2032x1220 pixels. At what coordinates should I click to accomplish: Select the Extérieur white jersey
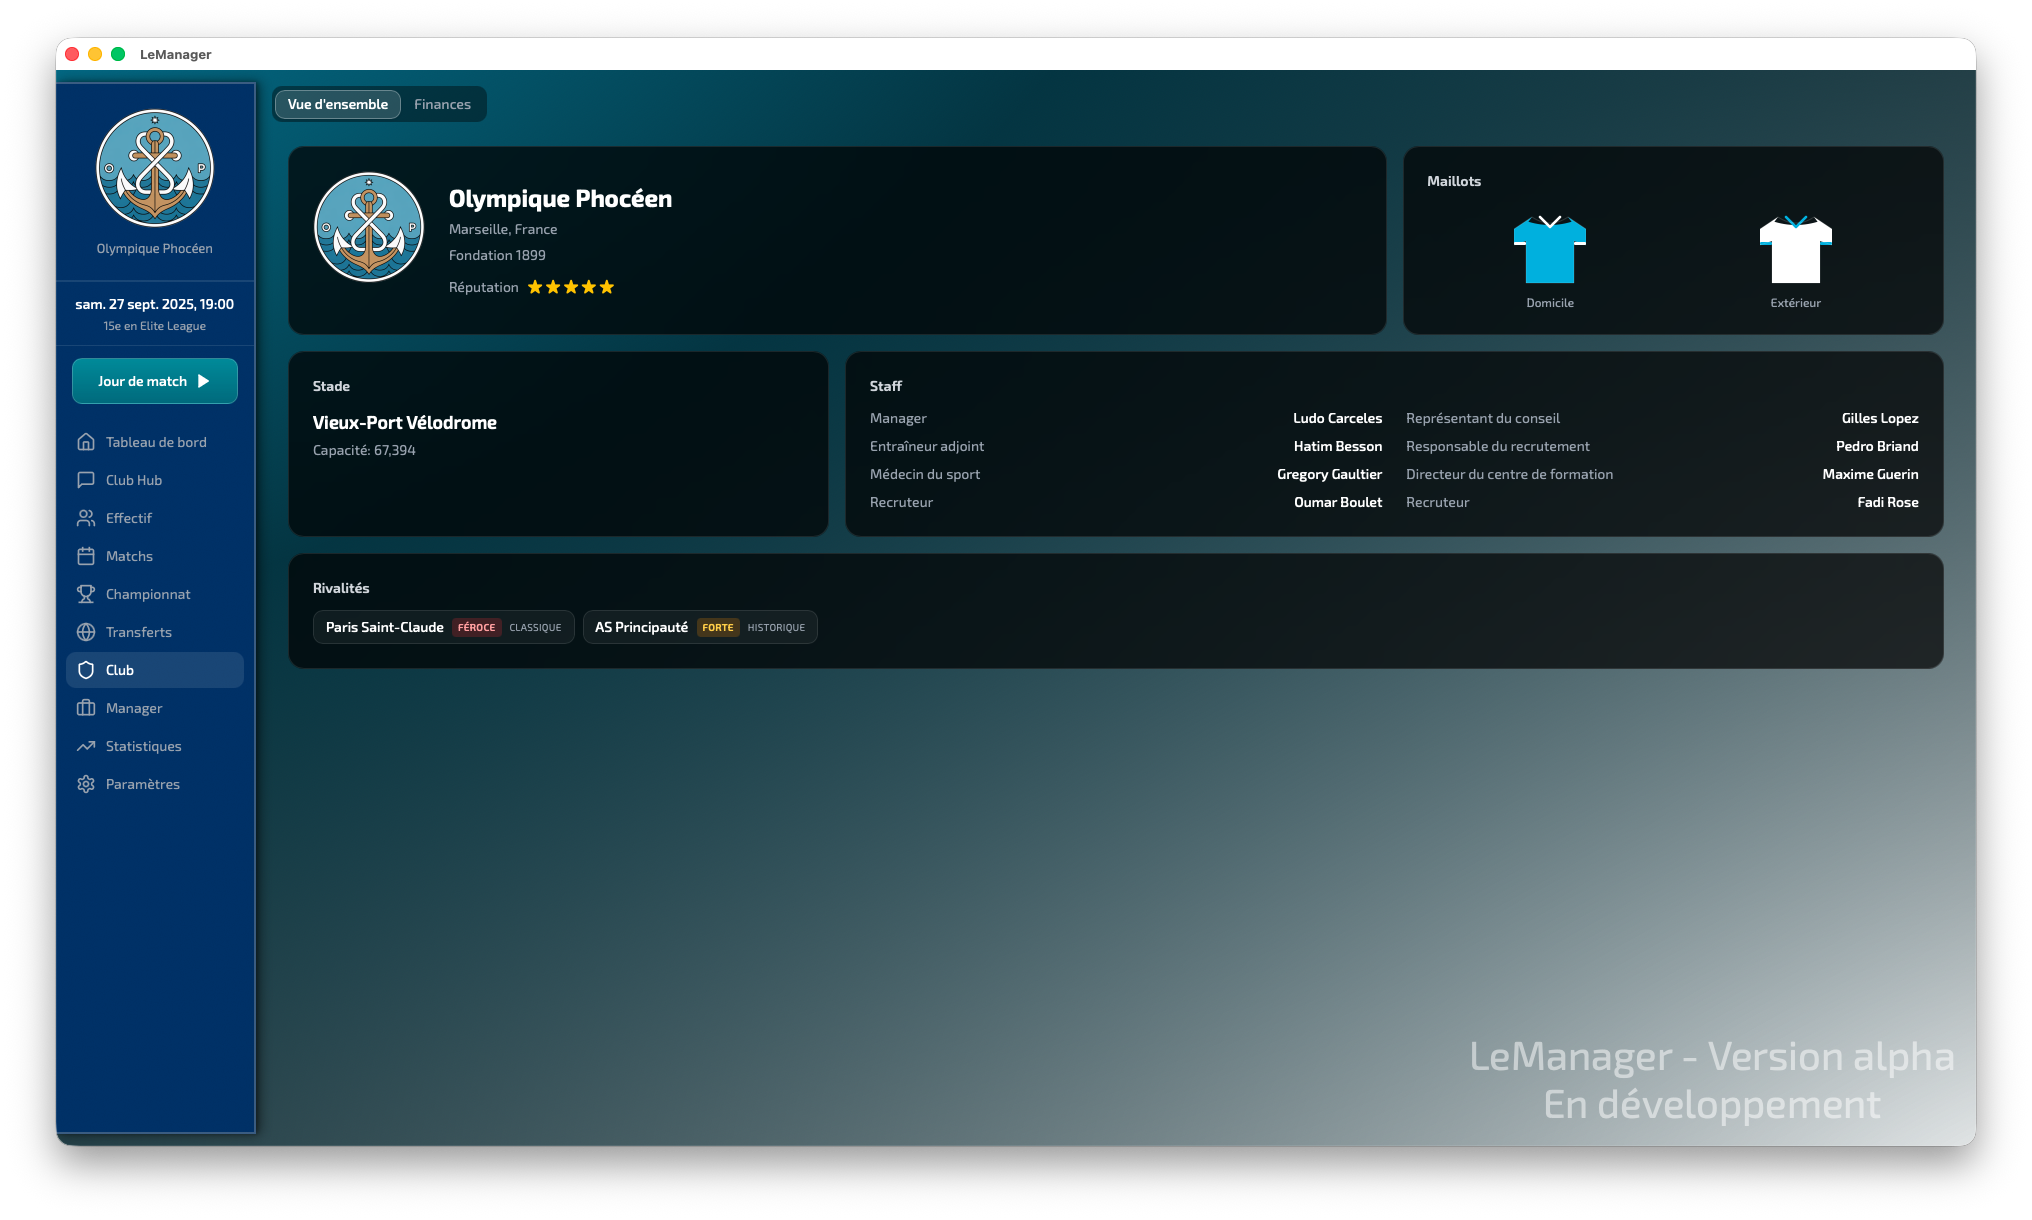tap(1796, 249)
